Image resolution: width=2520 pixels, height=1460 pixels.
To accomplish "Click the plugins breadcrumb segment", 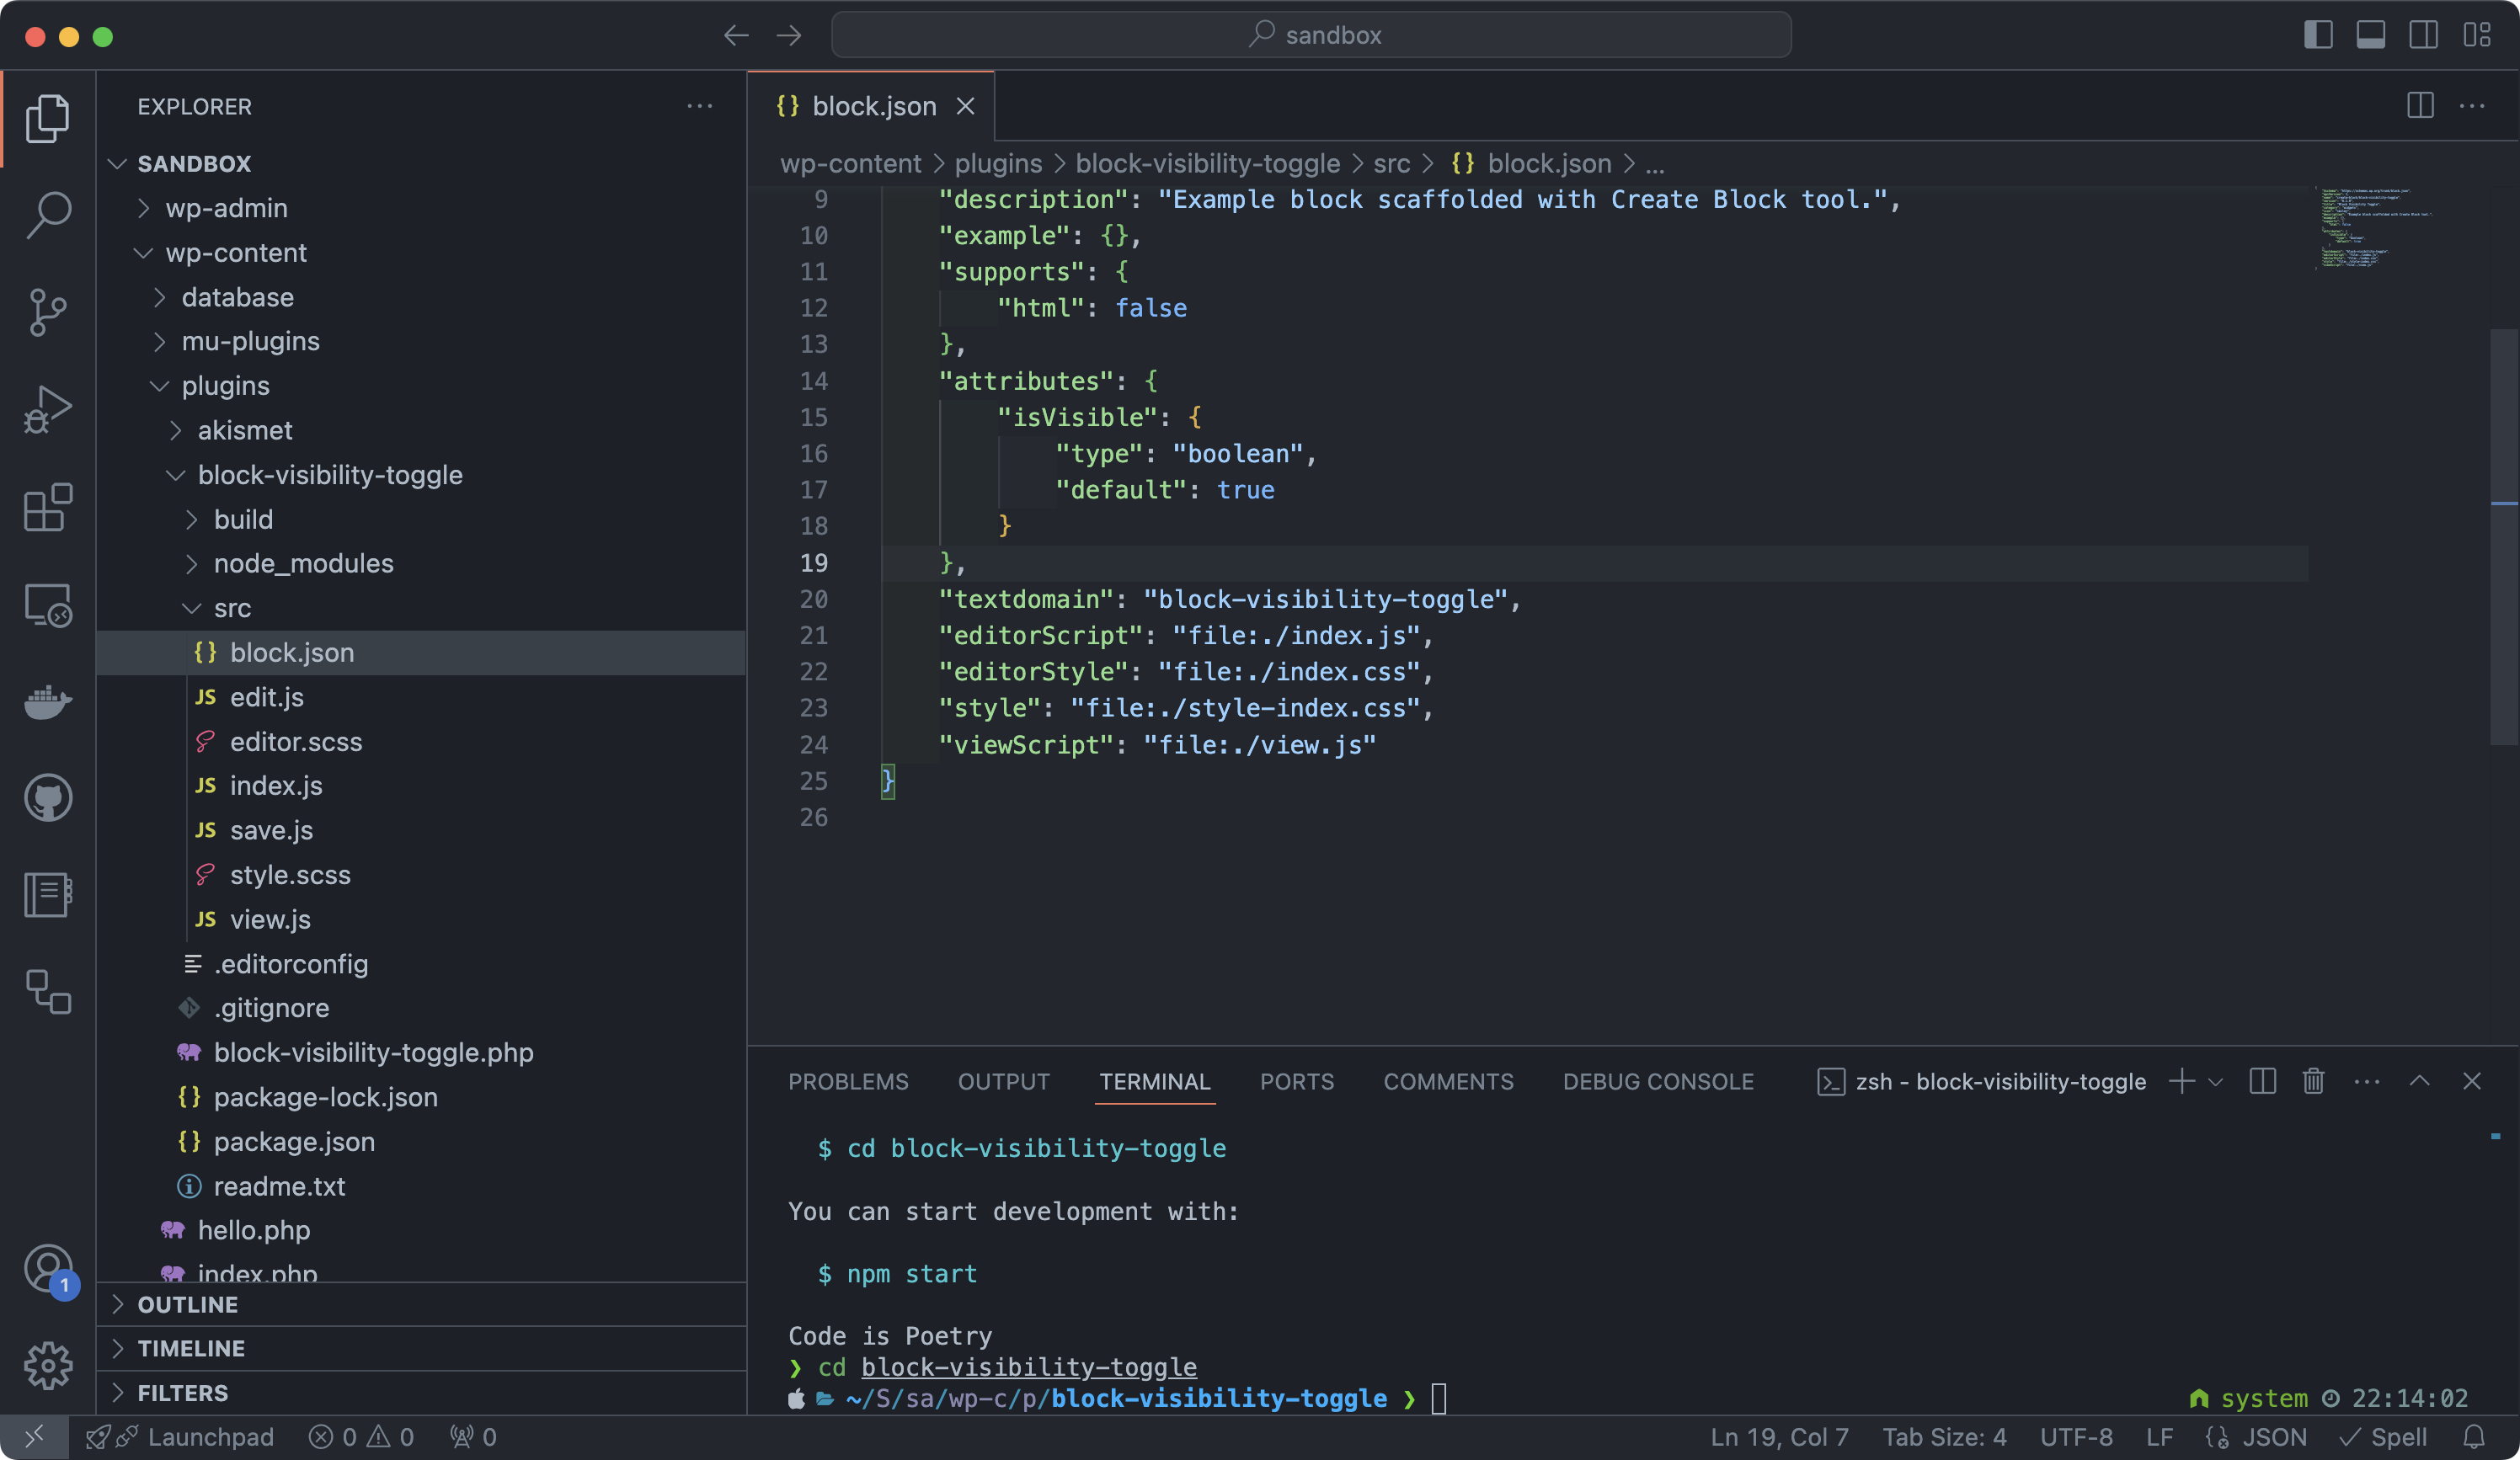I will 998,163.
